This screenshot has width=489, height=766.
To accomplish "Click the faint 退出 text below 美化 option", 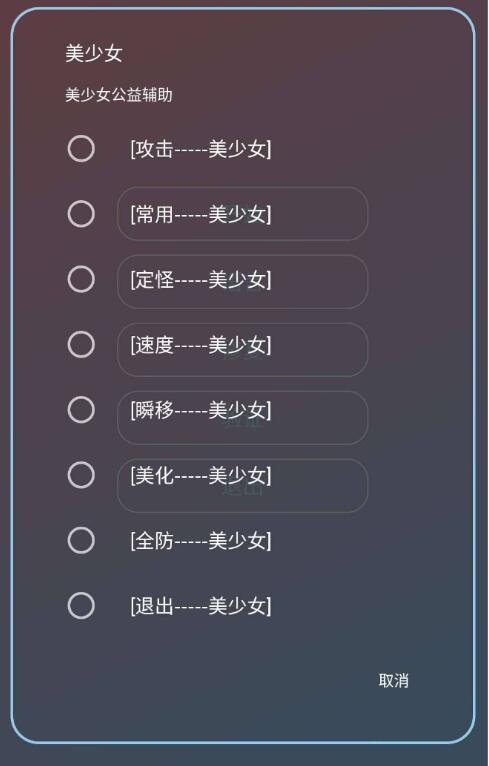I will 243,489.
